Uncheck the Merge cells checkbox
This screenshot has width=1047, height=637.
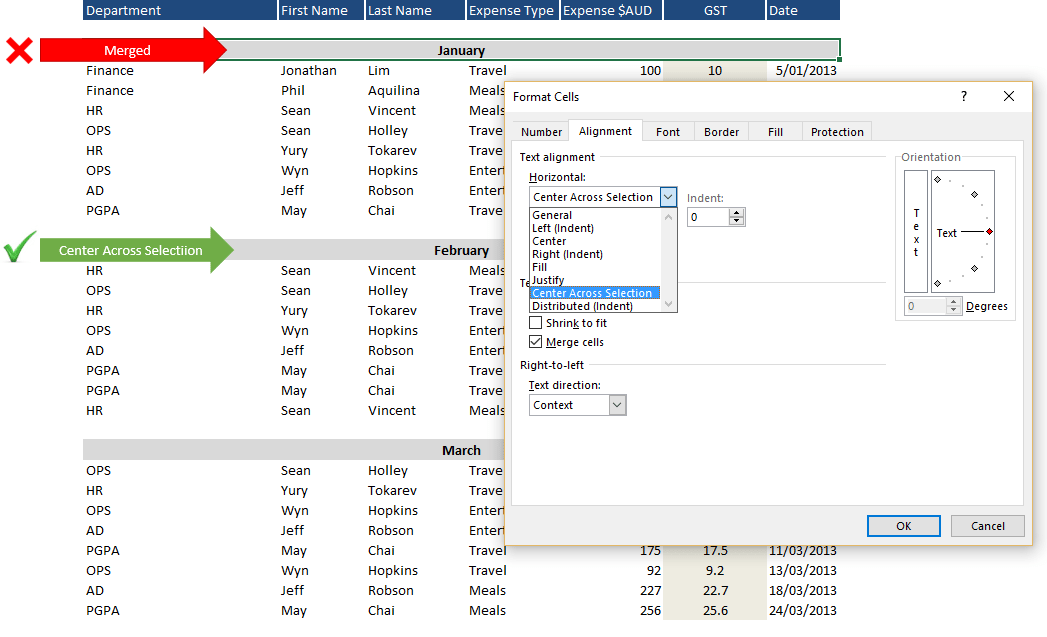[x=536, y=341]
